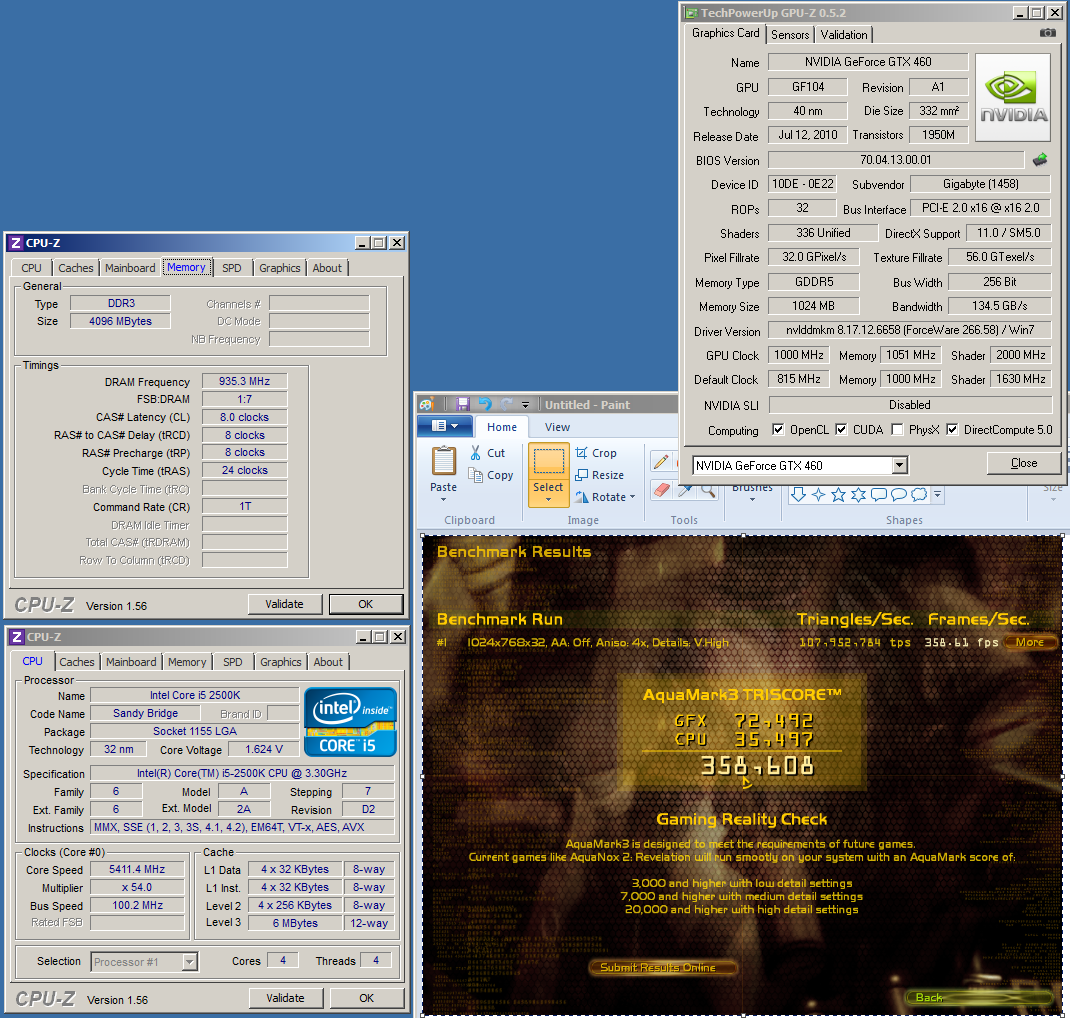Expand the Shapes gallery more arrow in Paint
This screenshot has height=1018, width=1070.
pyautogui.click(x=938, y=495)
